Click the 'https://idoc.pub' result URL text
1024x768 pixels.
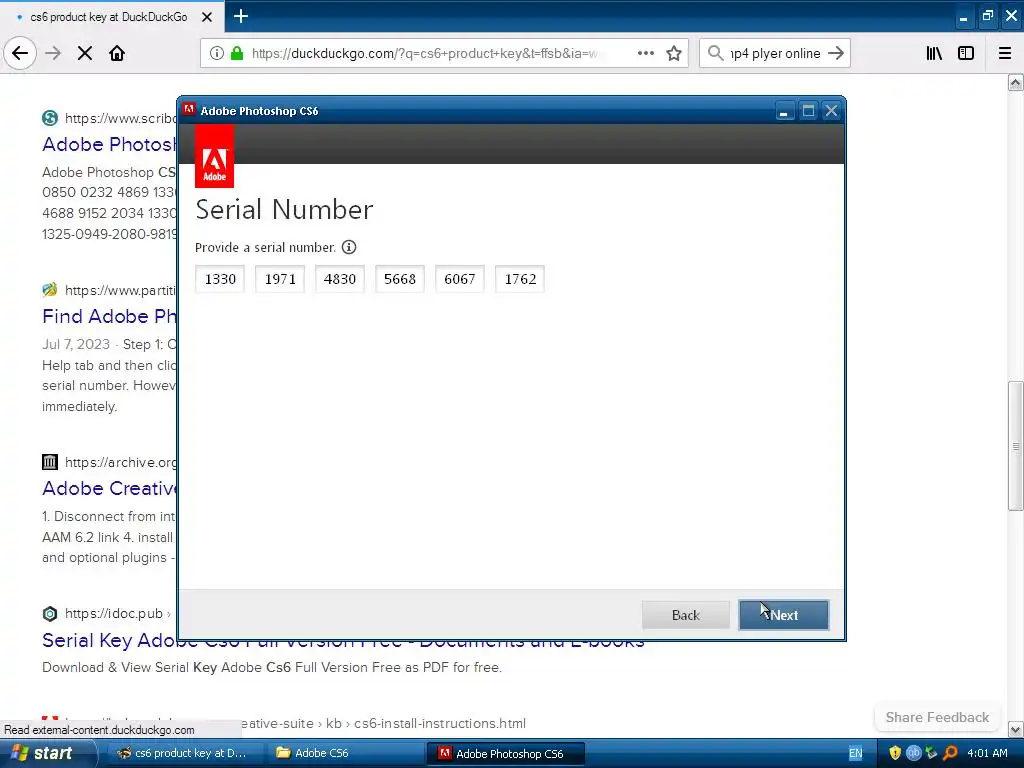tap(114, 613)
